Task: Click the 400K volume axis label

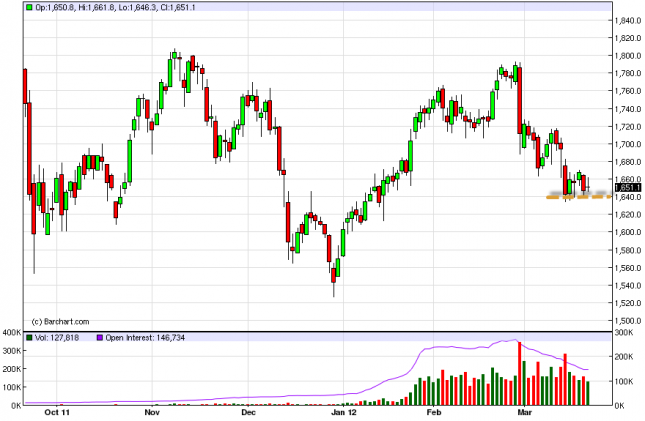Action: tap(11, 333)
